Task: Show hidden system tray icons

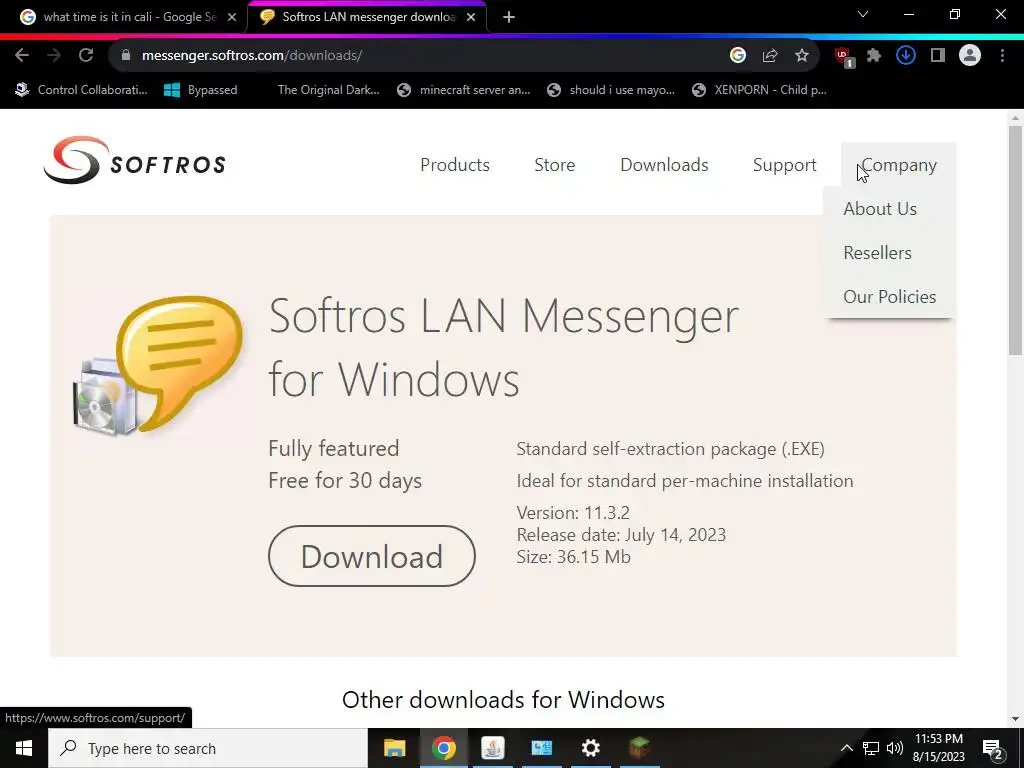Action: pos(846,748)
